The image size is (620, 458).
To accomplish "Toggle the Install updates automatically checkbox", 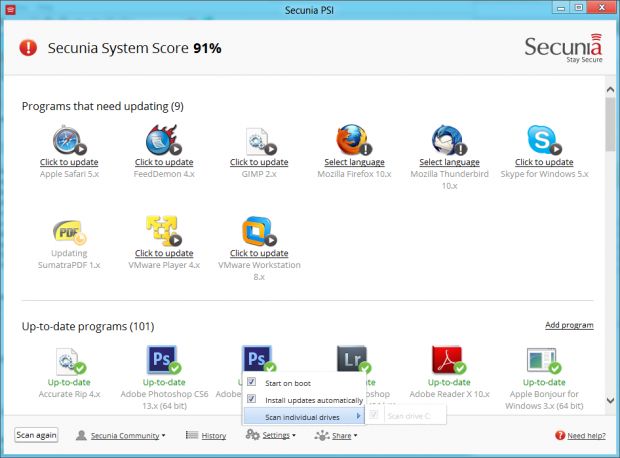I will pyautogui.click(x=251, y=399).
